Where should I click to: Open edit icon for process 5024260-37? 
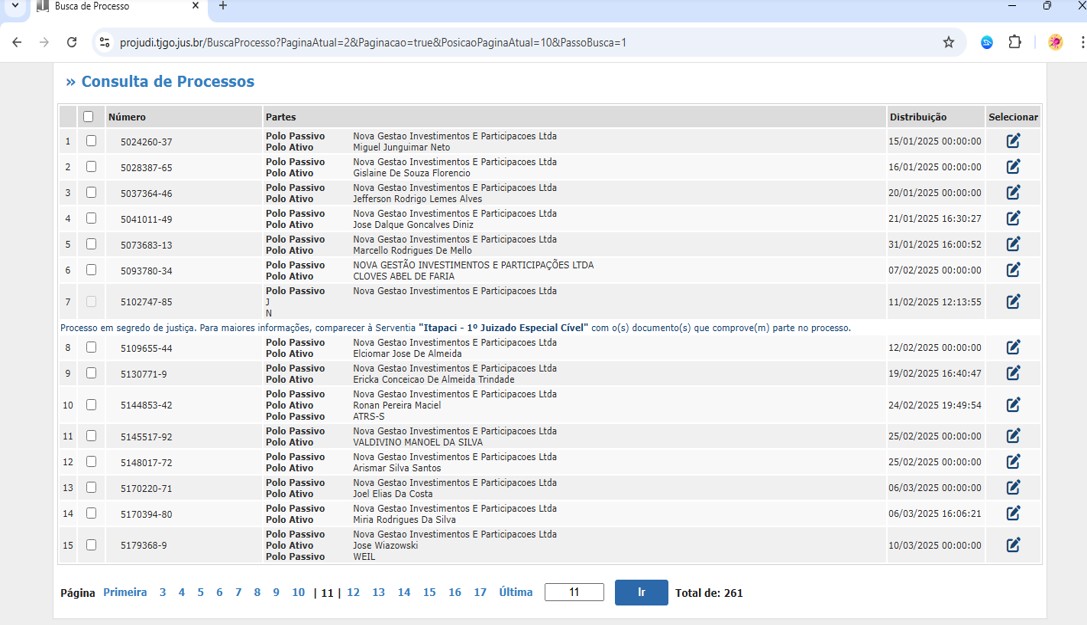click(x=1013, y=141)
